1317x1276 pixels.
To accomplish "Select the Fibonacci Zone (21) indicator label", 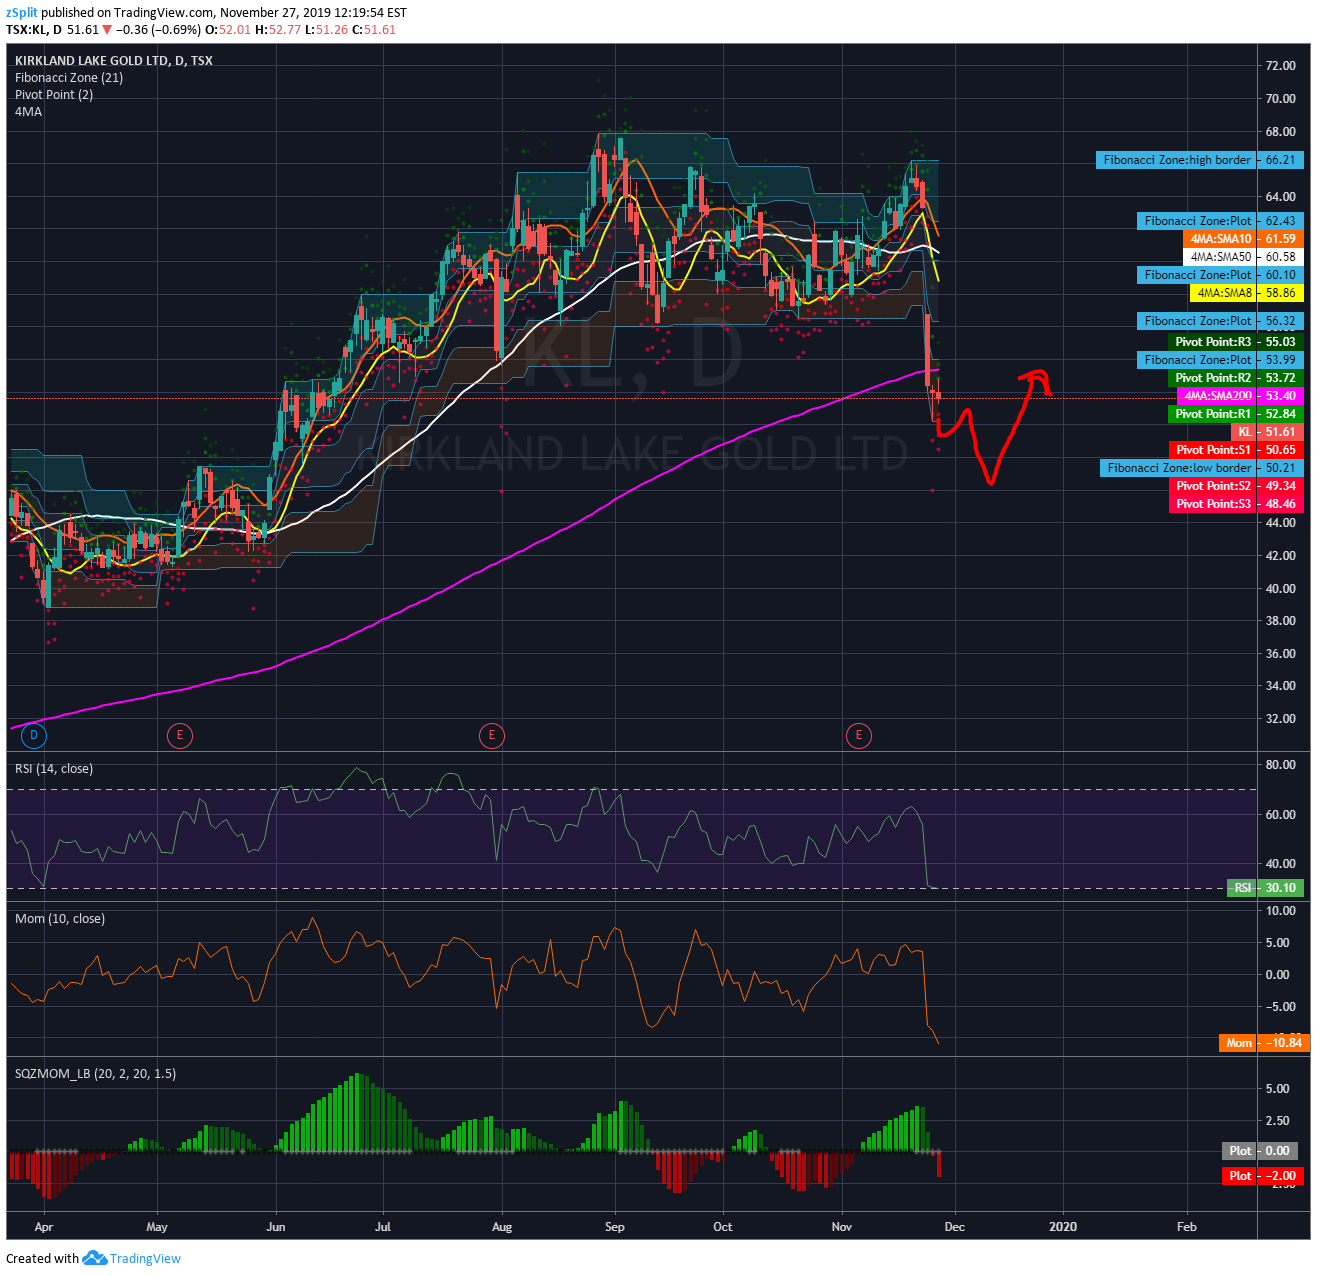I will [x=69, y=78].
